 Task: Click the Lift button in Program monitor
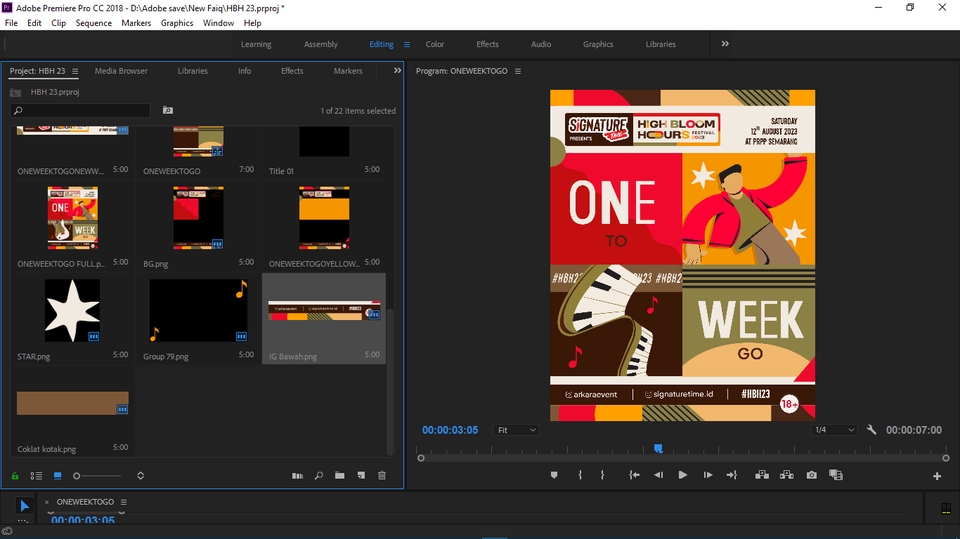[762, 475]
